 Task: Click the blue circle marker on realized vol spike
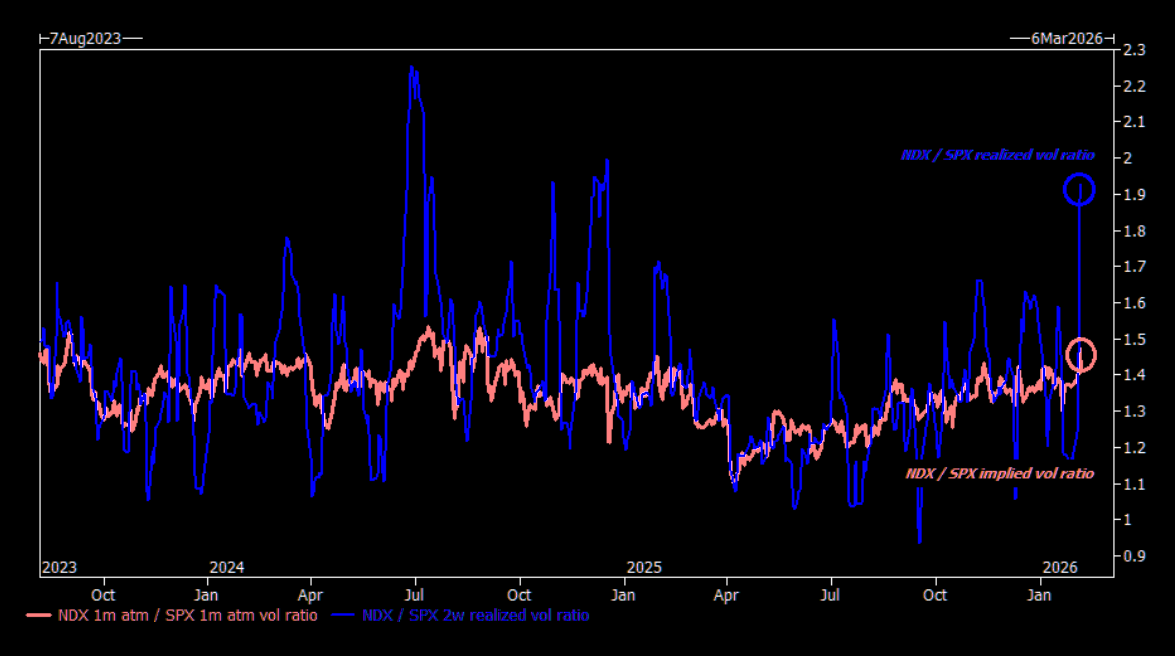[x=1079, y=189]
